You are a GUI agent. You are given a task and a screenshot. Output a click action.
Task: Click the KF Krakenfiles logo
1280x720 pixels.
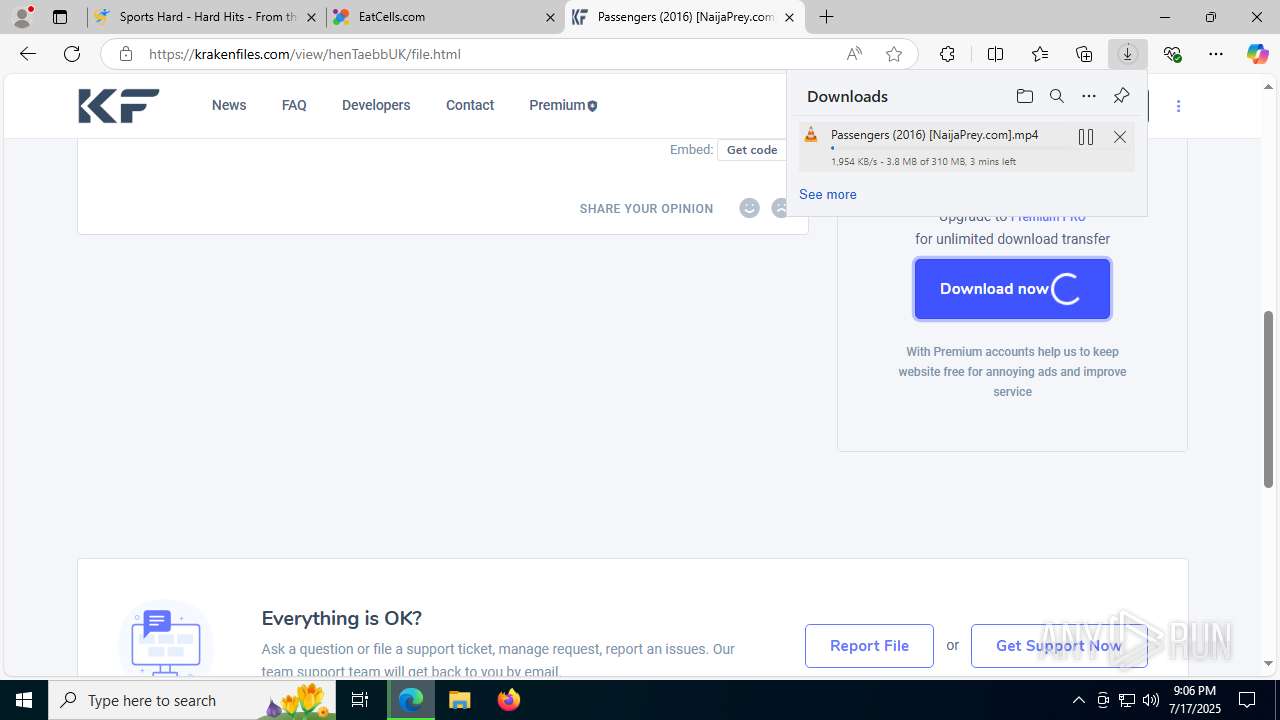(119, 105)
